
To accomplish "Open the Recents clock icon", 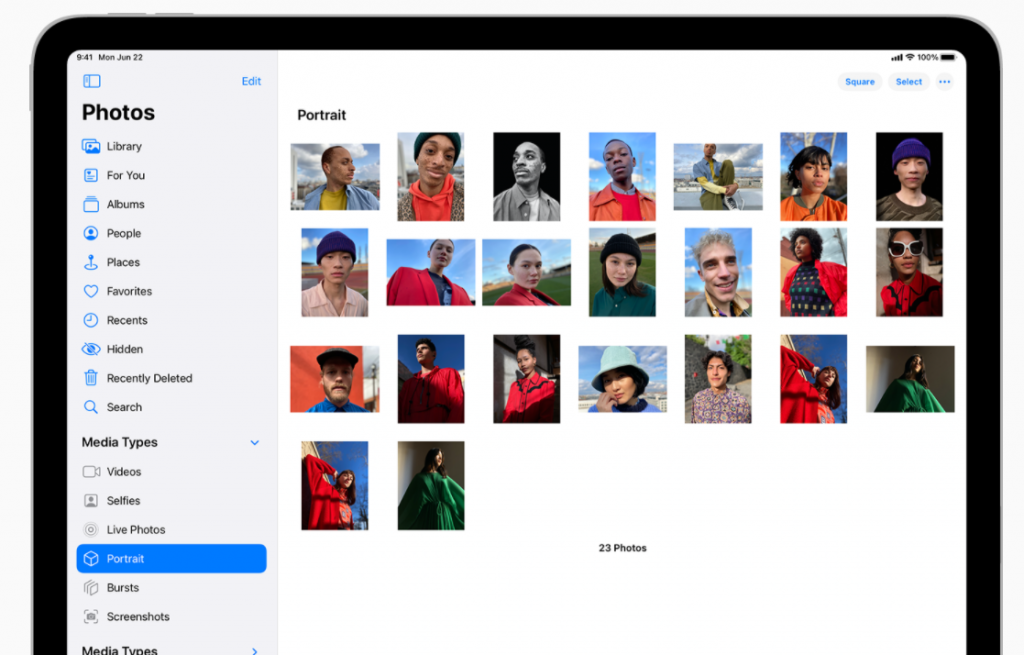I will pyautogui.click(x=91, y=320).
